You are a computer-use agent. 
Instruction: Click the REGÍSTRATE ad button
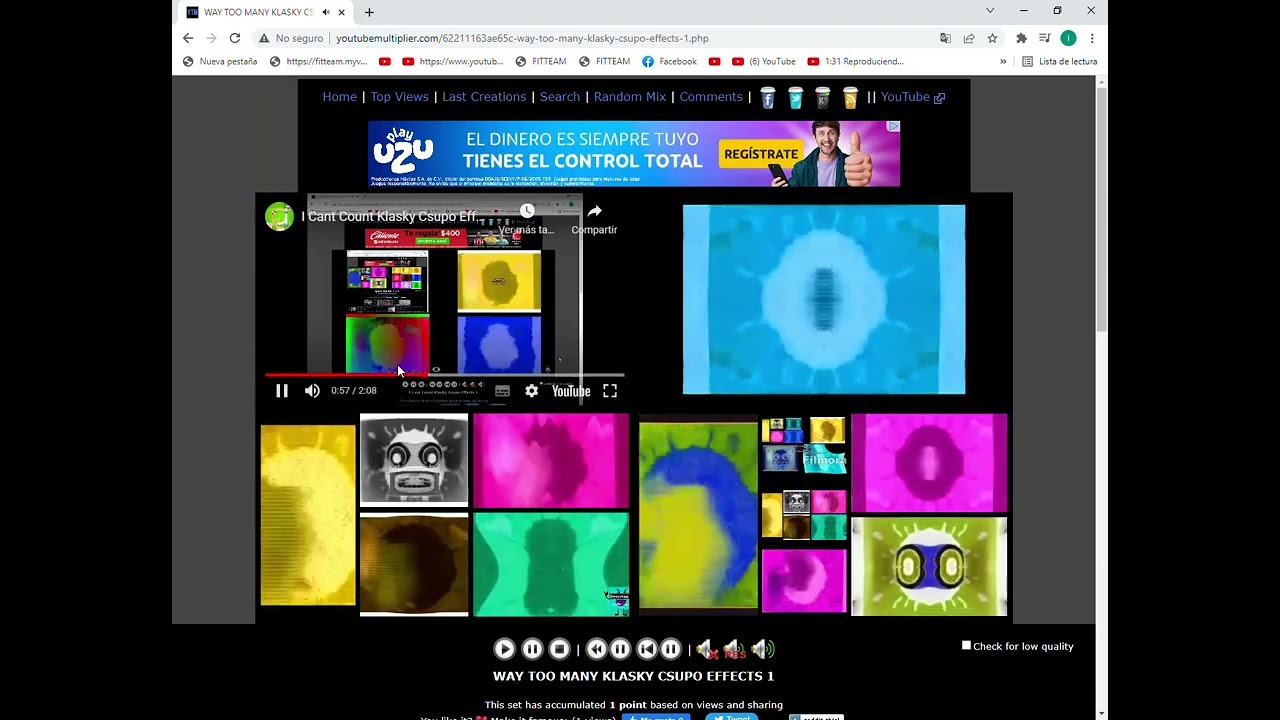tap(761, 154)
